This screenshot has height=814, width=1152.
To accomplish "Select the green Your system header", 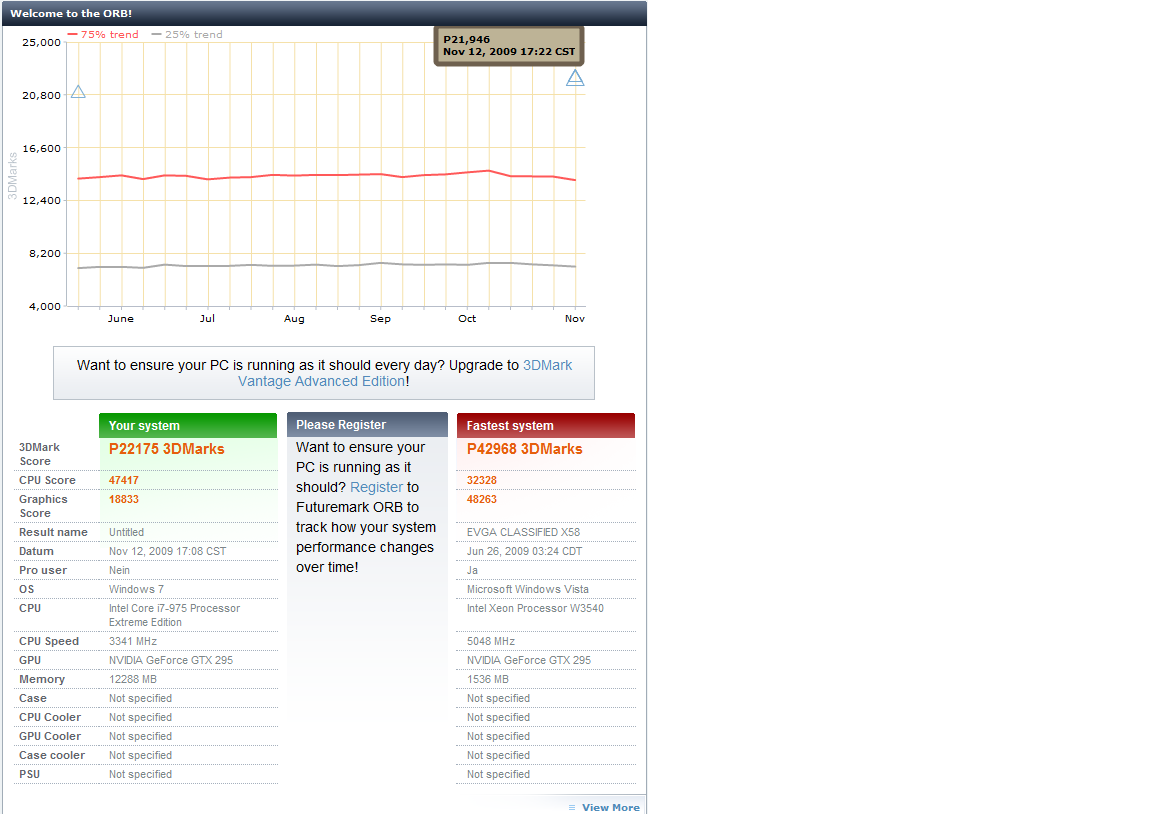I will (x=188, y=425).
